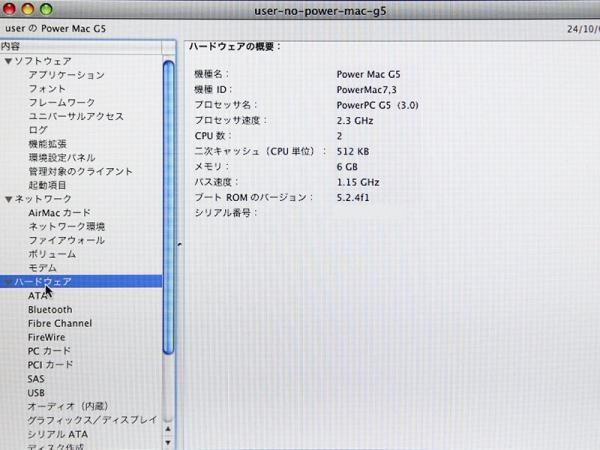Image resolution: width=600 pixels, height=450 pixels.
Task: Click the 1.15 GHz bus speed value
Action: point(358,182)
